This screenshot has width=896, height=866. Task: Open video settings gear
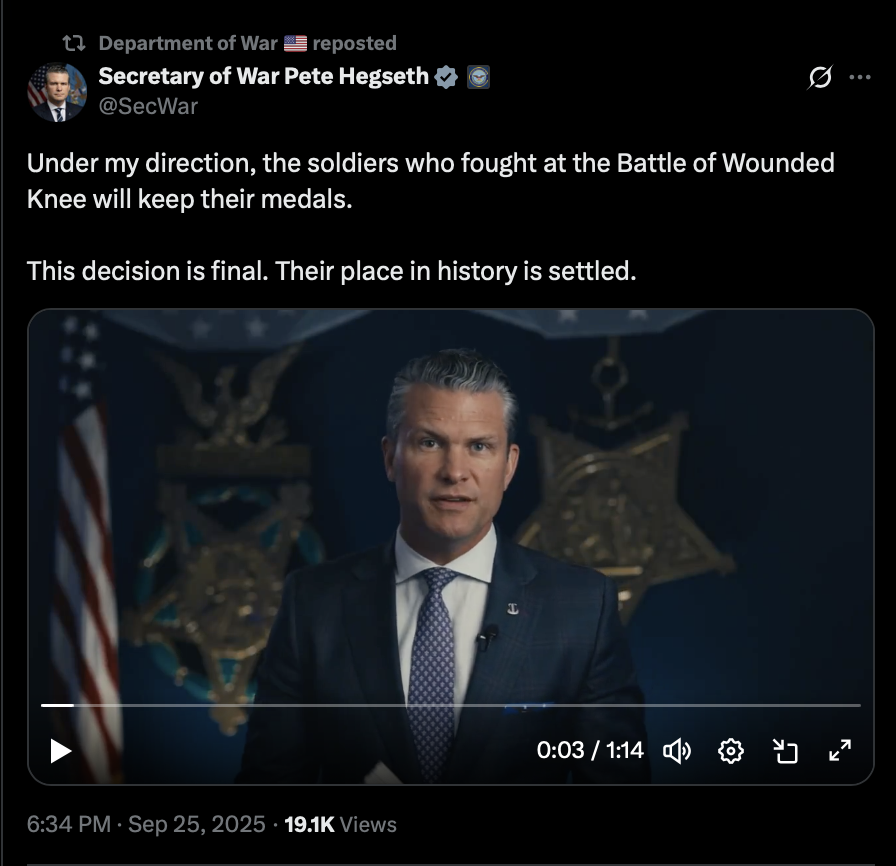tap(731, 750)
